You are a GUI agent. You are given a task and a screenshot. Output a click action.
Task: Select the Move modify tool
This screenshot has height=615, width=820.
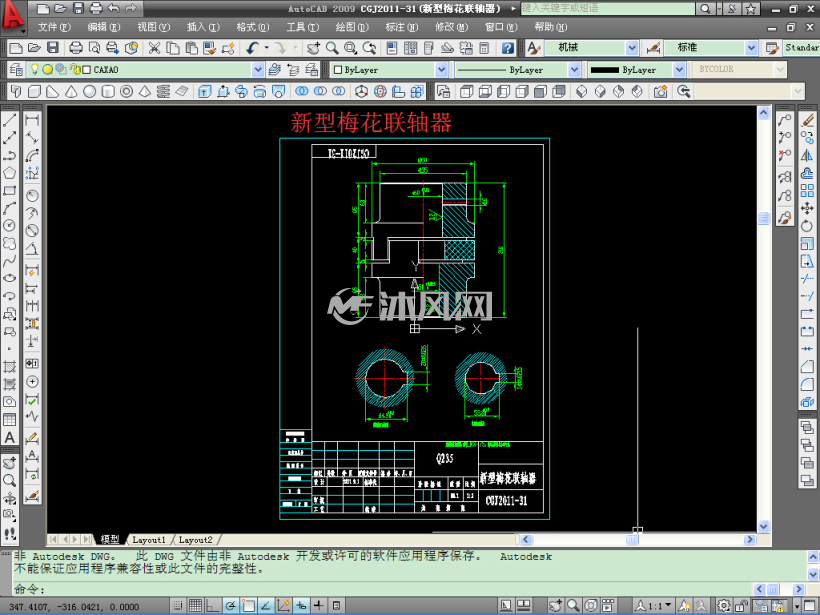807,208
